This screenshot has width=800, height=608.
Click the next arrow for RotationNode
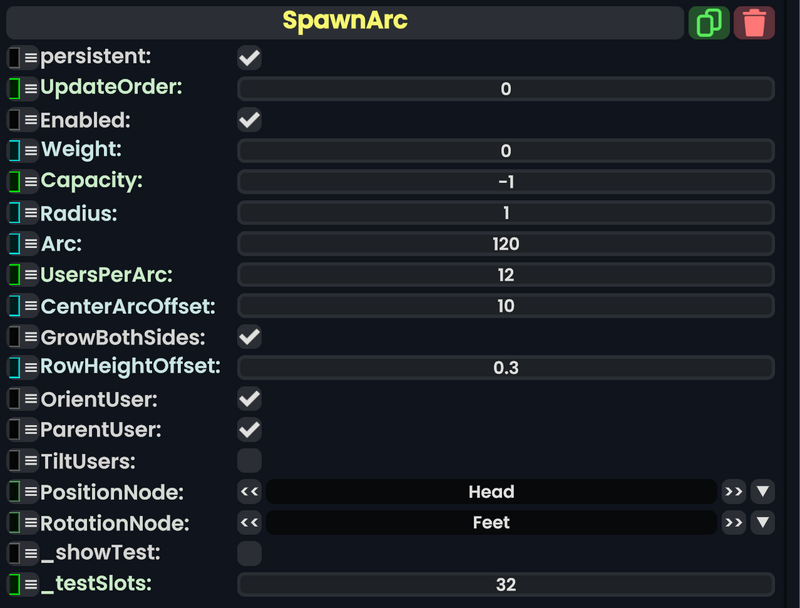point(733,522)
